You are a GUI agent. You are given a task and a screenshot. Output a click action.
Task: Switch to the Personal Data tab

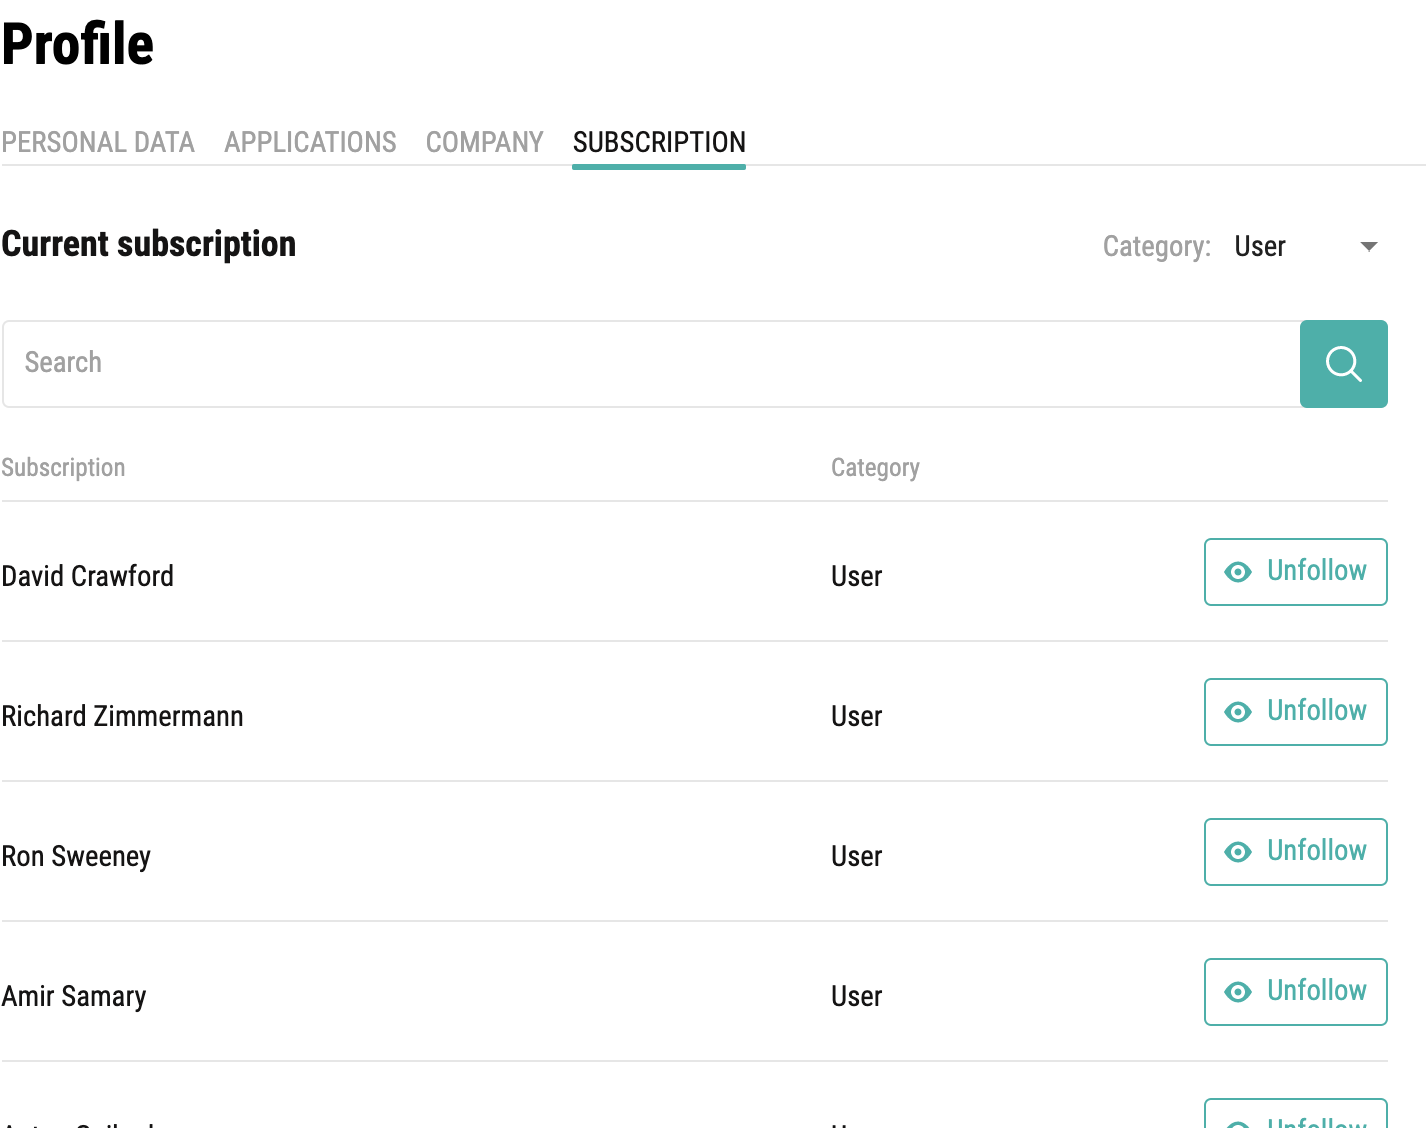[98, 143]
